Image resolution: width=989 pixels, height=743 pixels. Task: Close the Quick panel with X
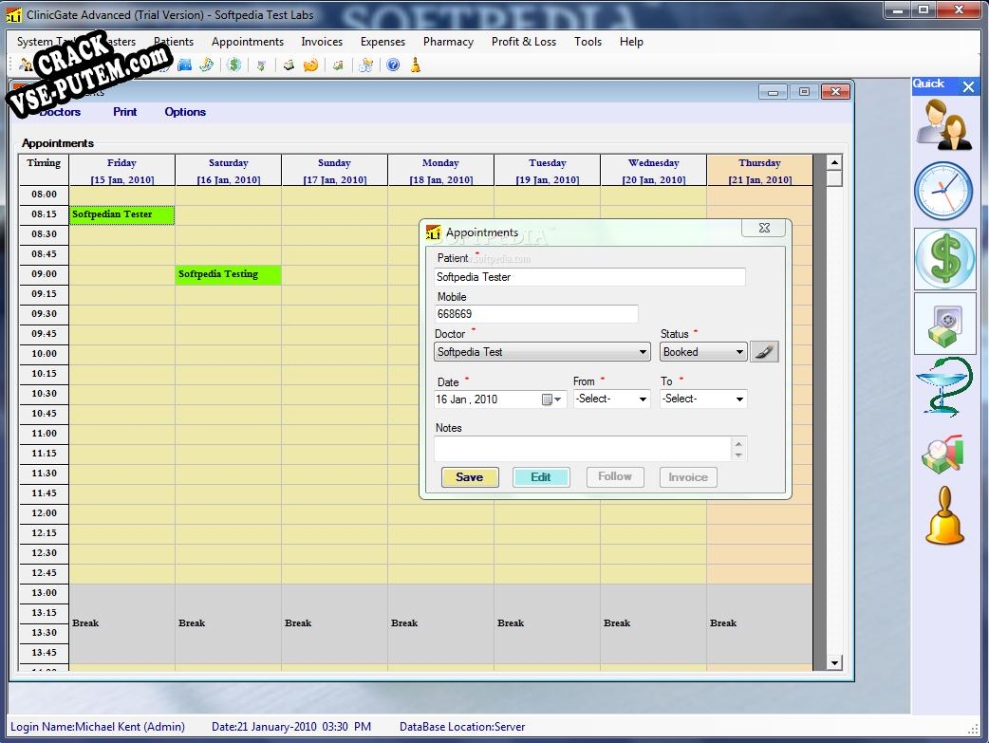tap(968, 86)
